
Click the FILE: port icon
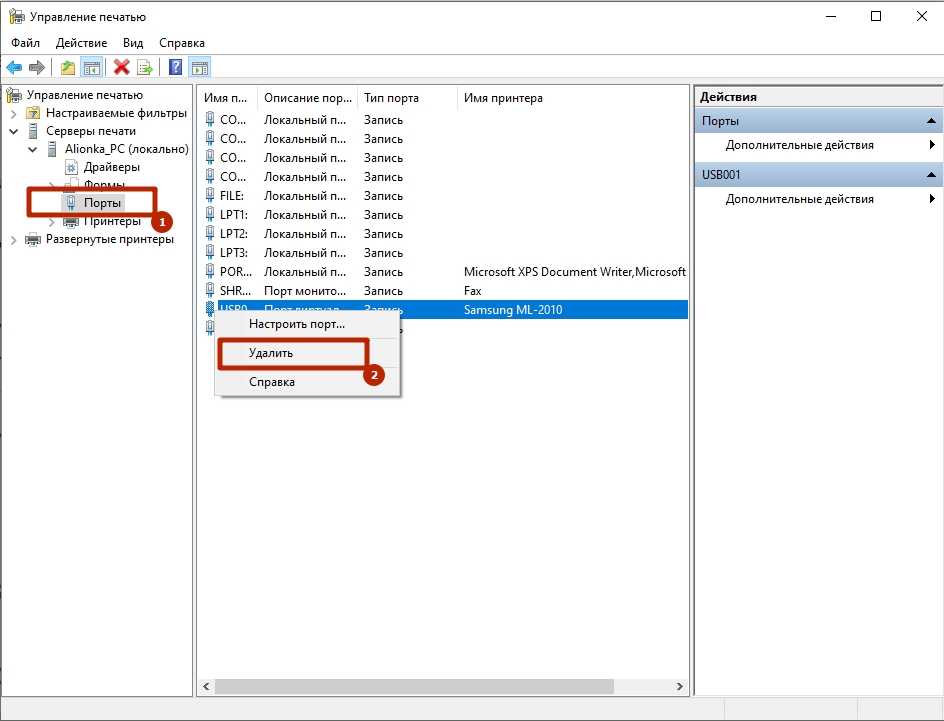pyautogui.click(x=210, y=196)
